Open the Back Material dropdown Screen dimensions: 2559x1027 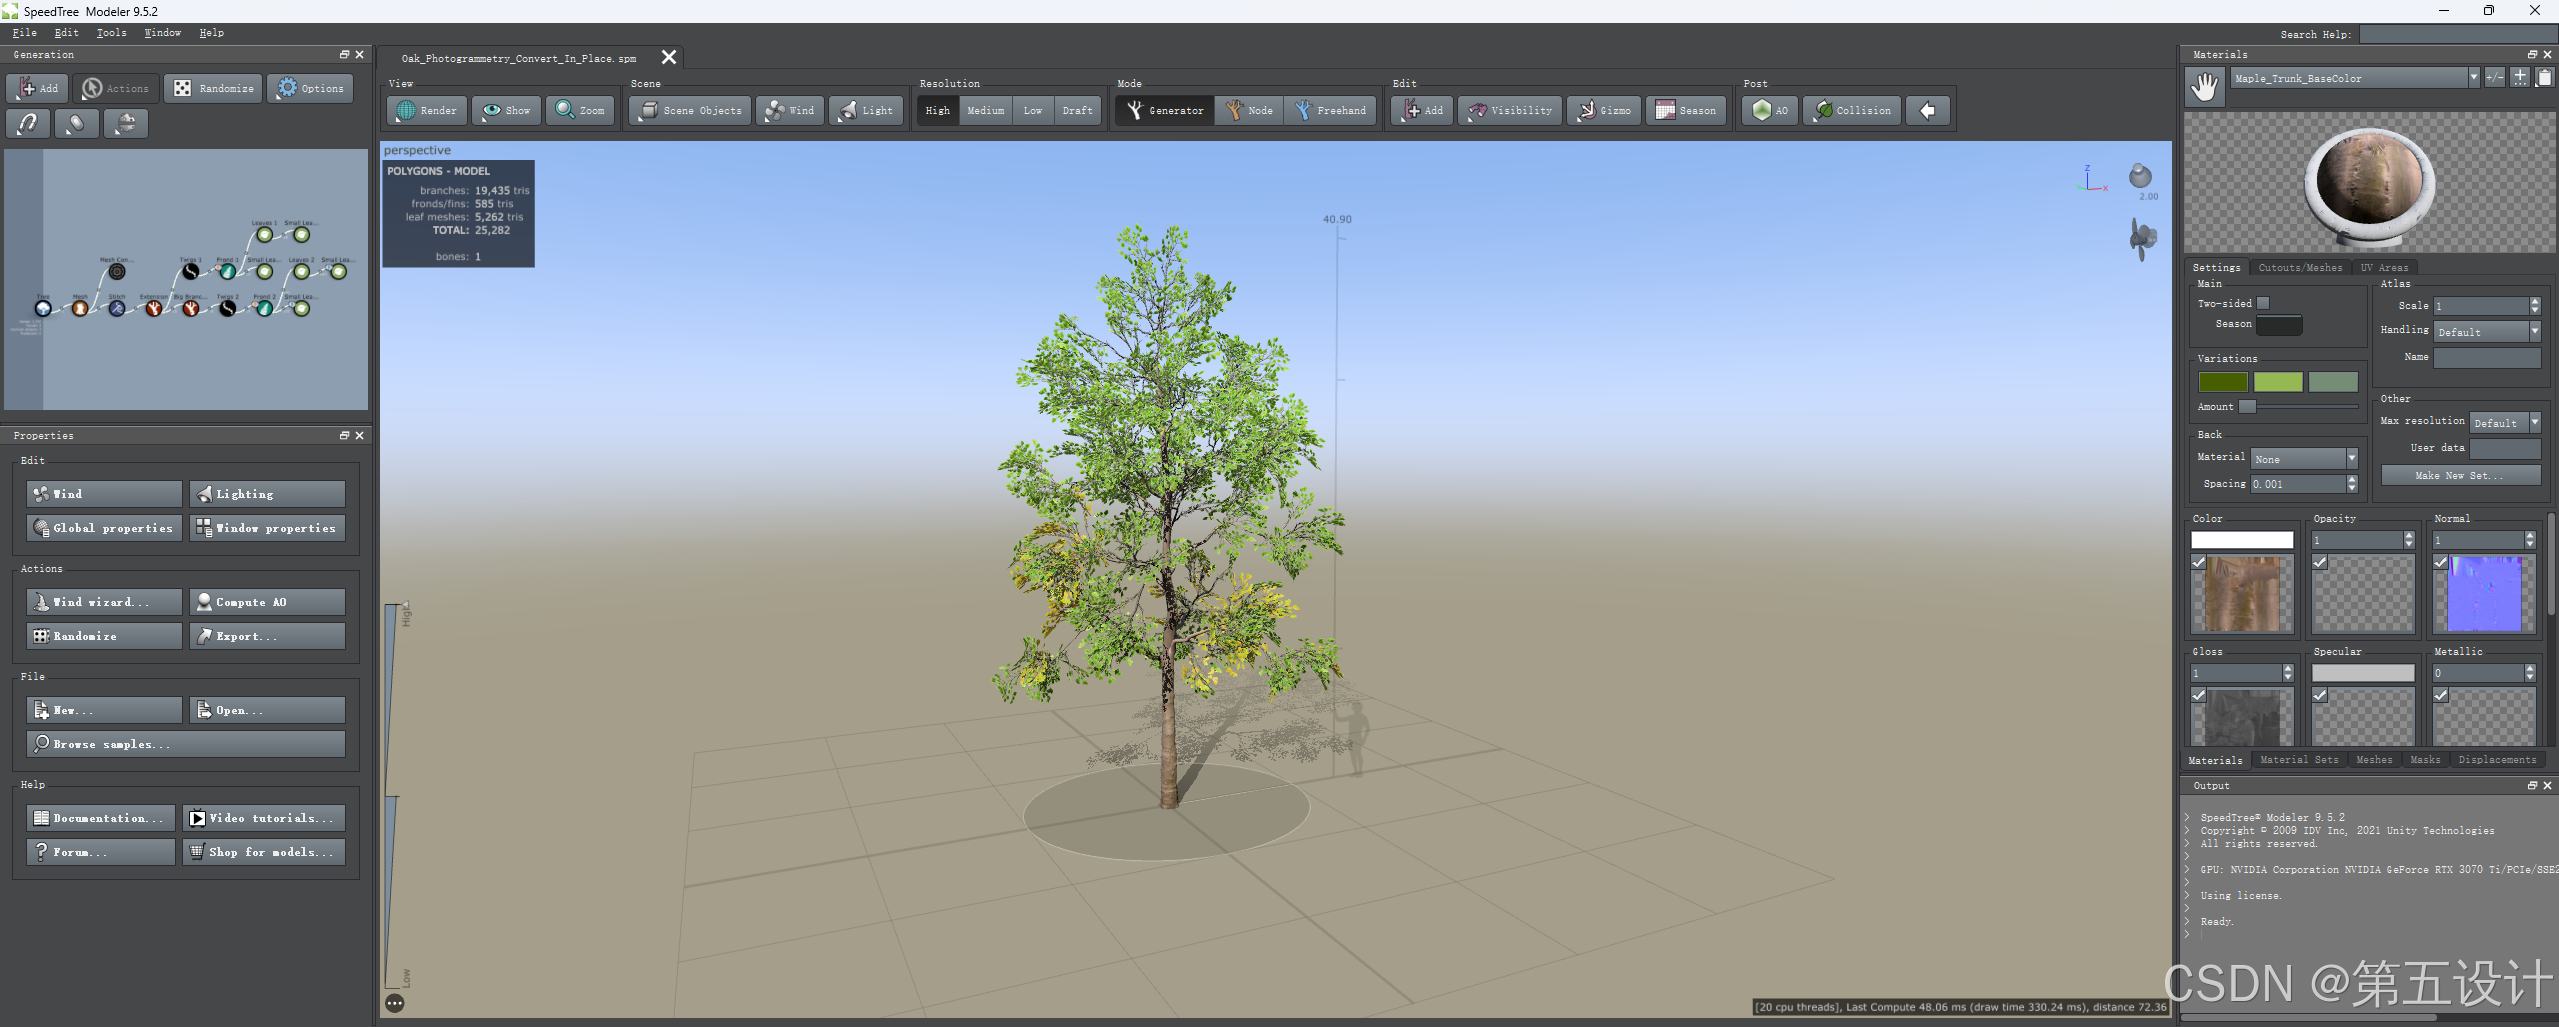[x=2304, y=458]
